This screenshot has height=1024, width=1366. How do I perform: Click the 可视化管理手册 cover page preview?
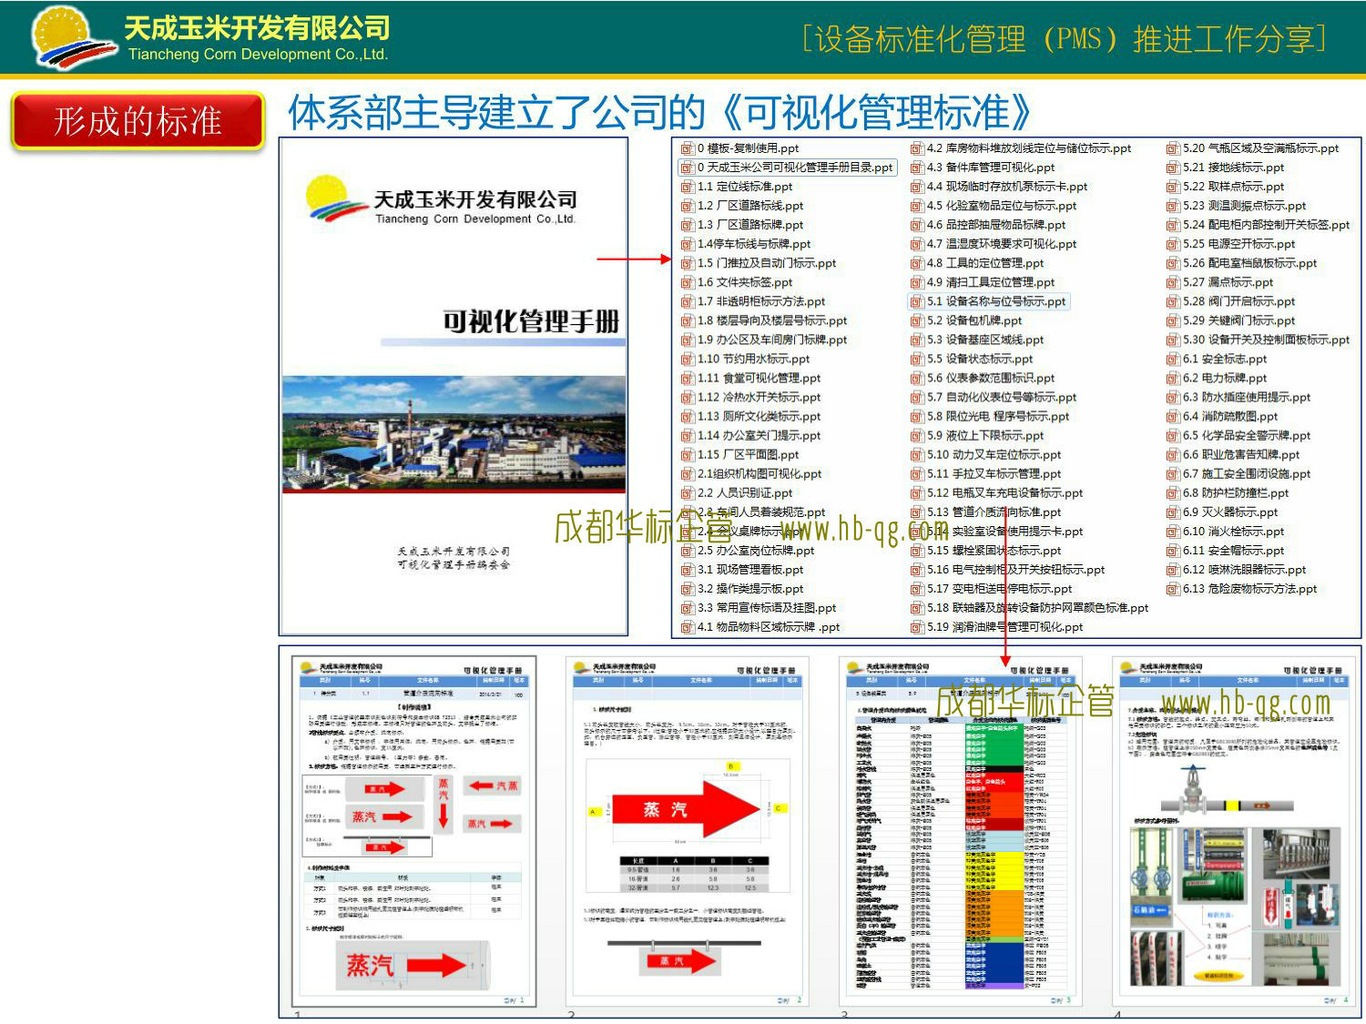(453, 386)
